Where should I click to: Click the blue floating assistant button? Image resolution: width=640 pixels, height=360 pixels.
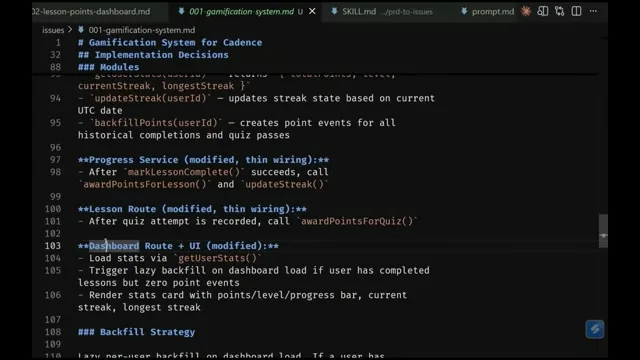pyautogui.click(x=595, y=329)
